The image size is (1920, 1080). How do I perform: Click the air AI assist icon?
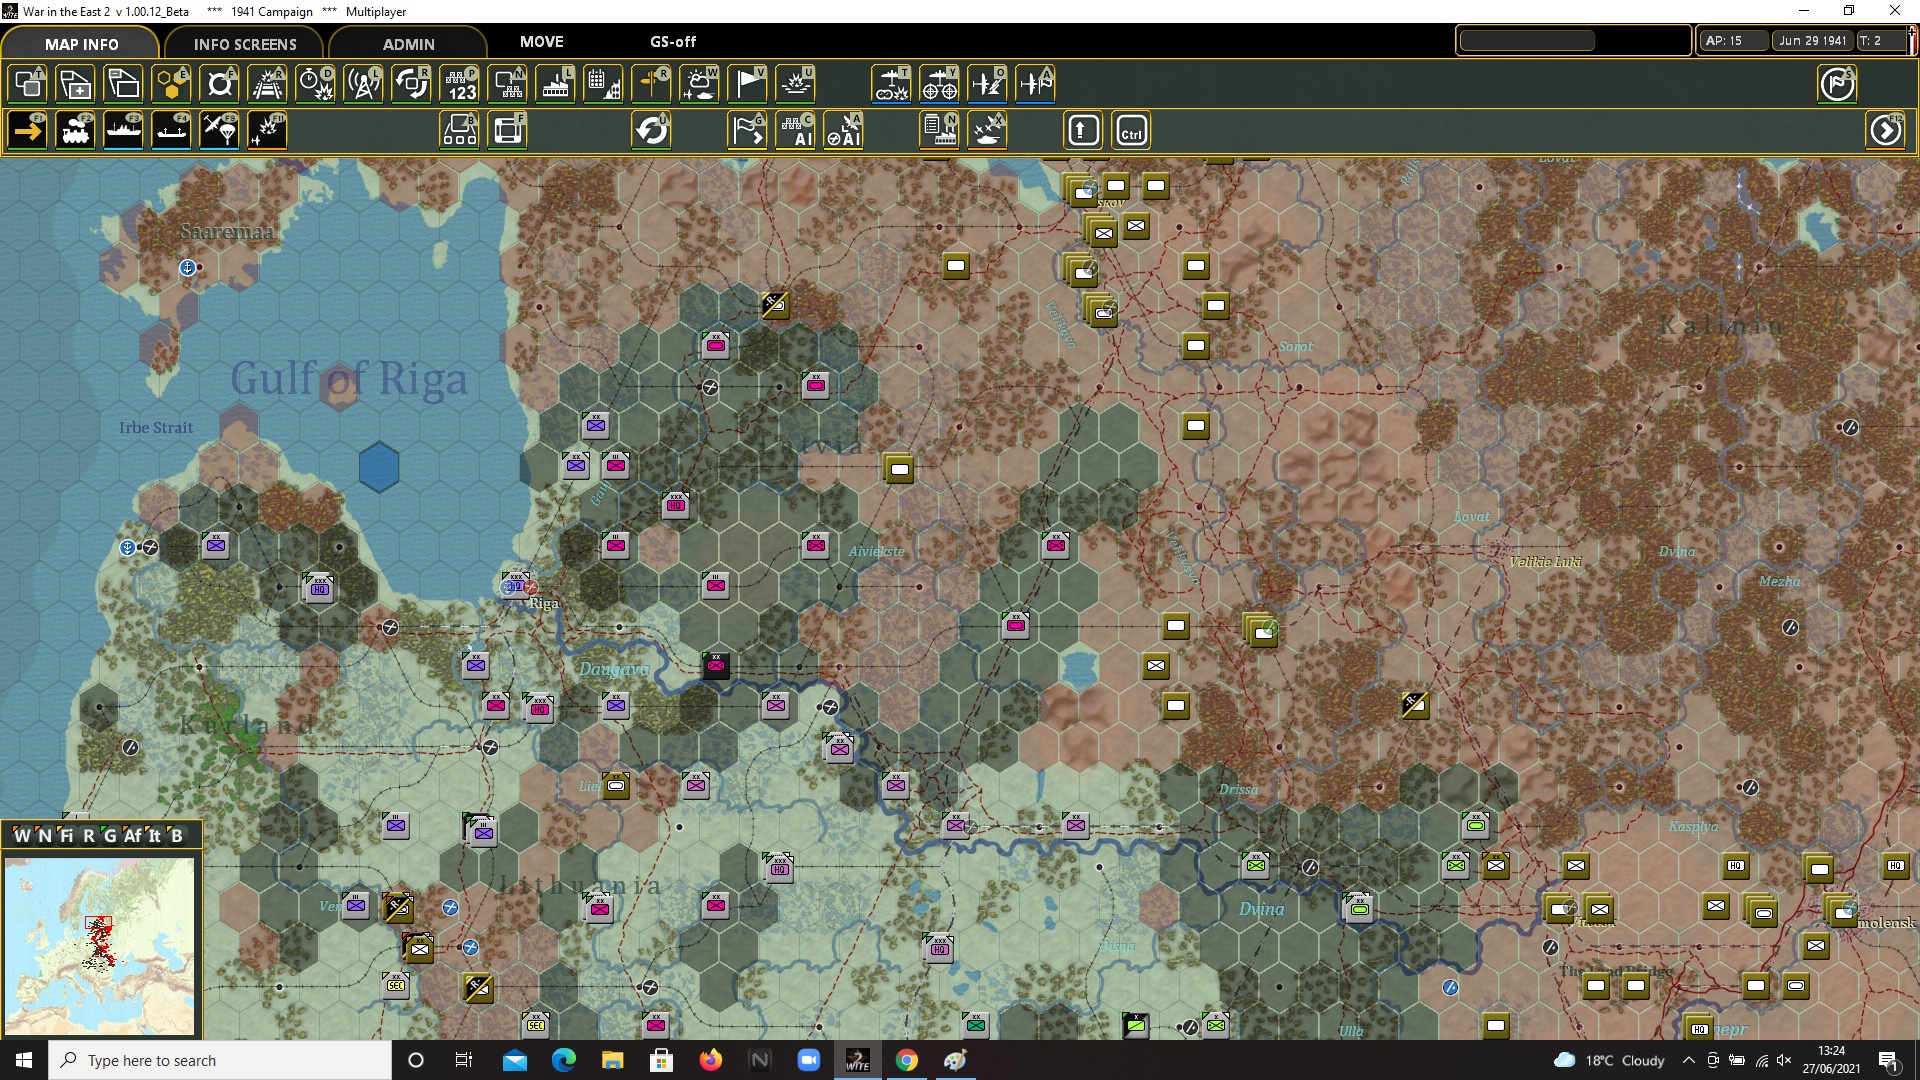click(844, 131)
